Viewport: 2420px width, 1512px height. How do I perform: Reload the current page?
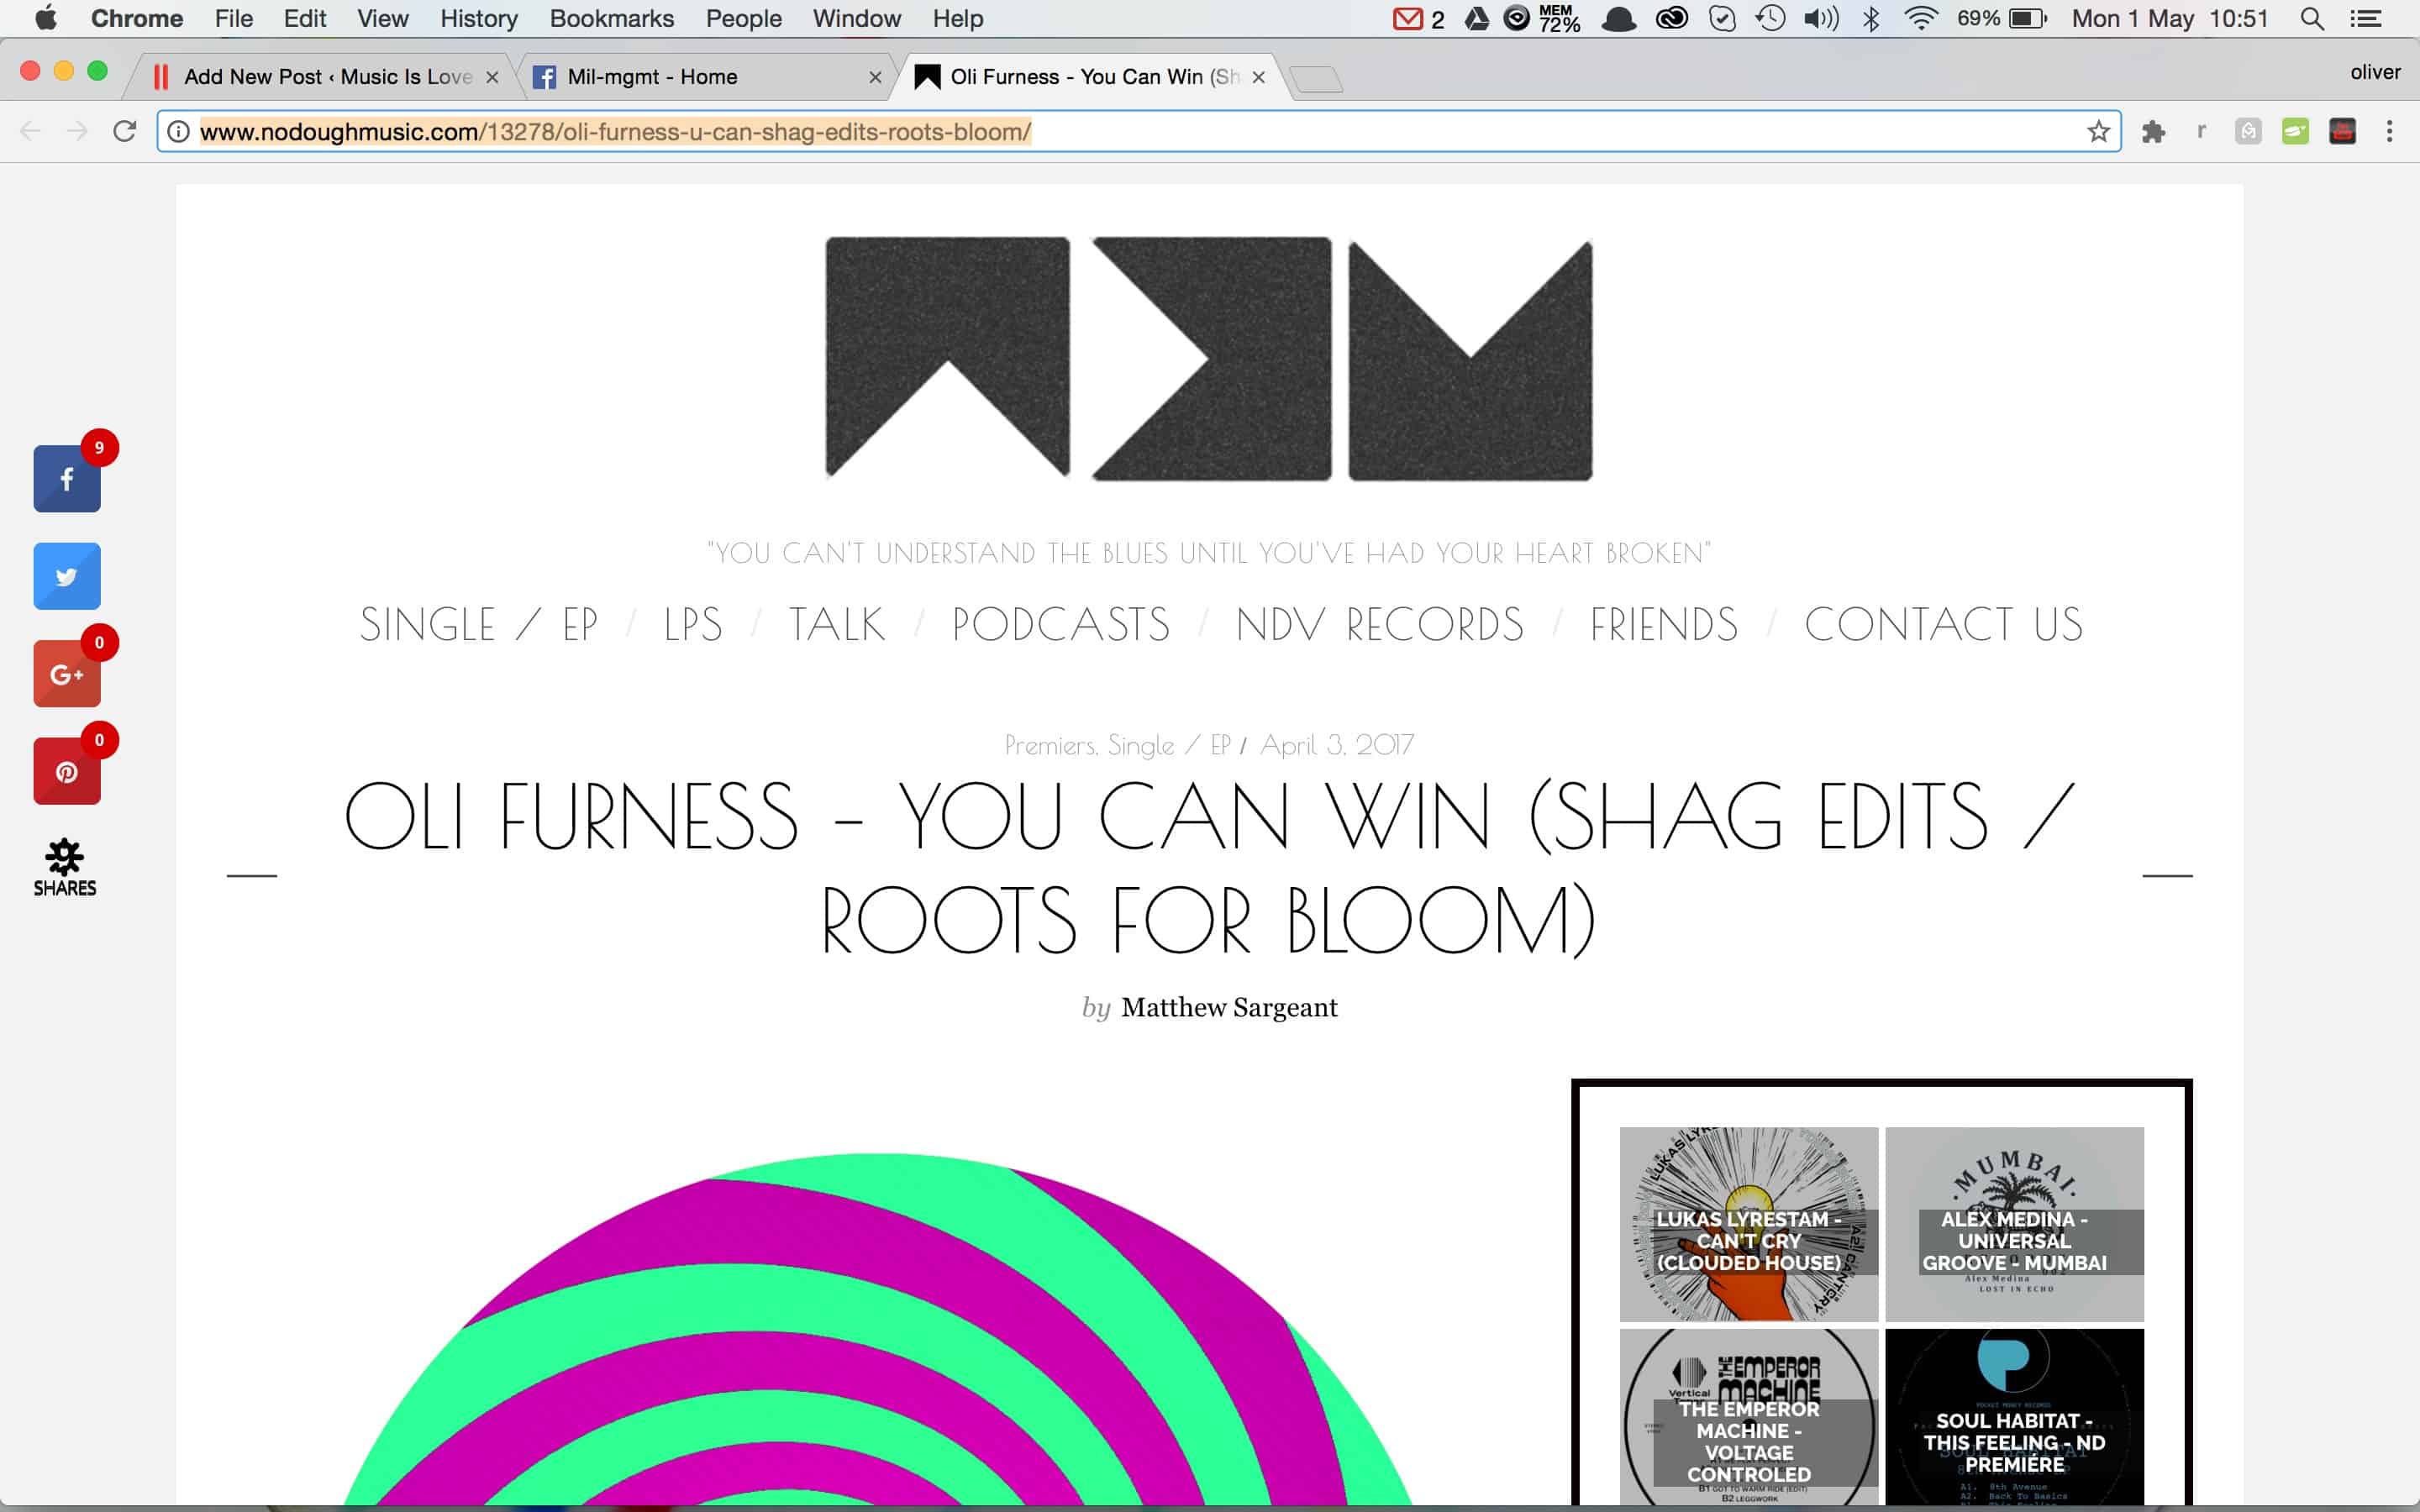(124, 131)
